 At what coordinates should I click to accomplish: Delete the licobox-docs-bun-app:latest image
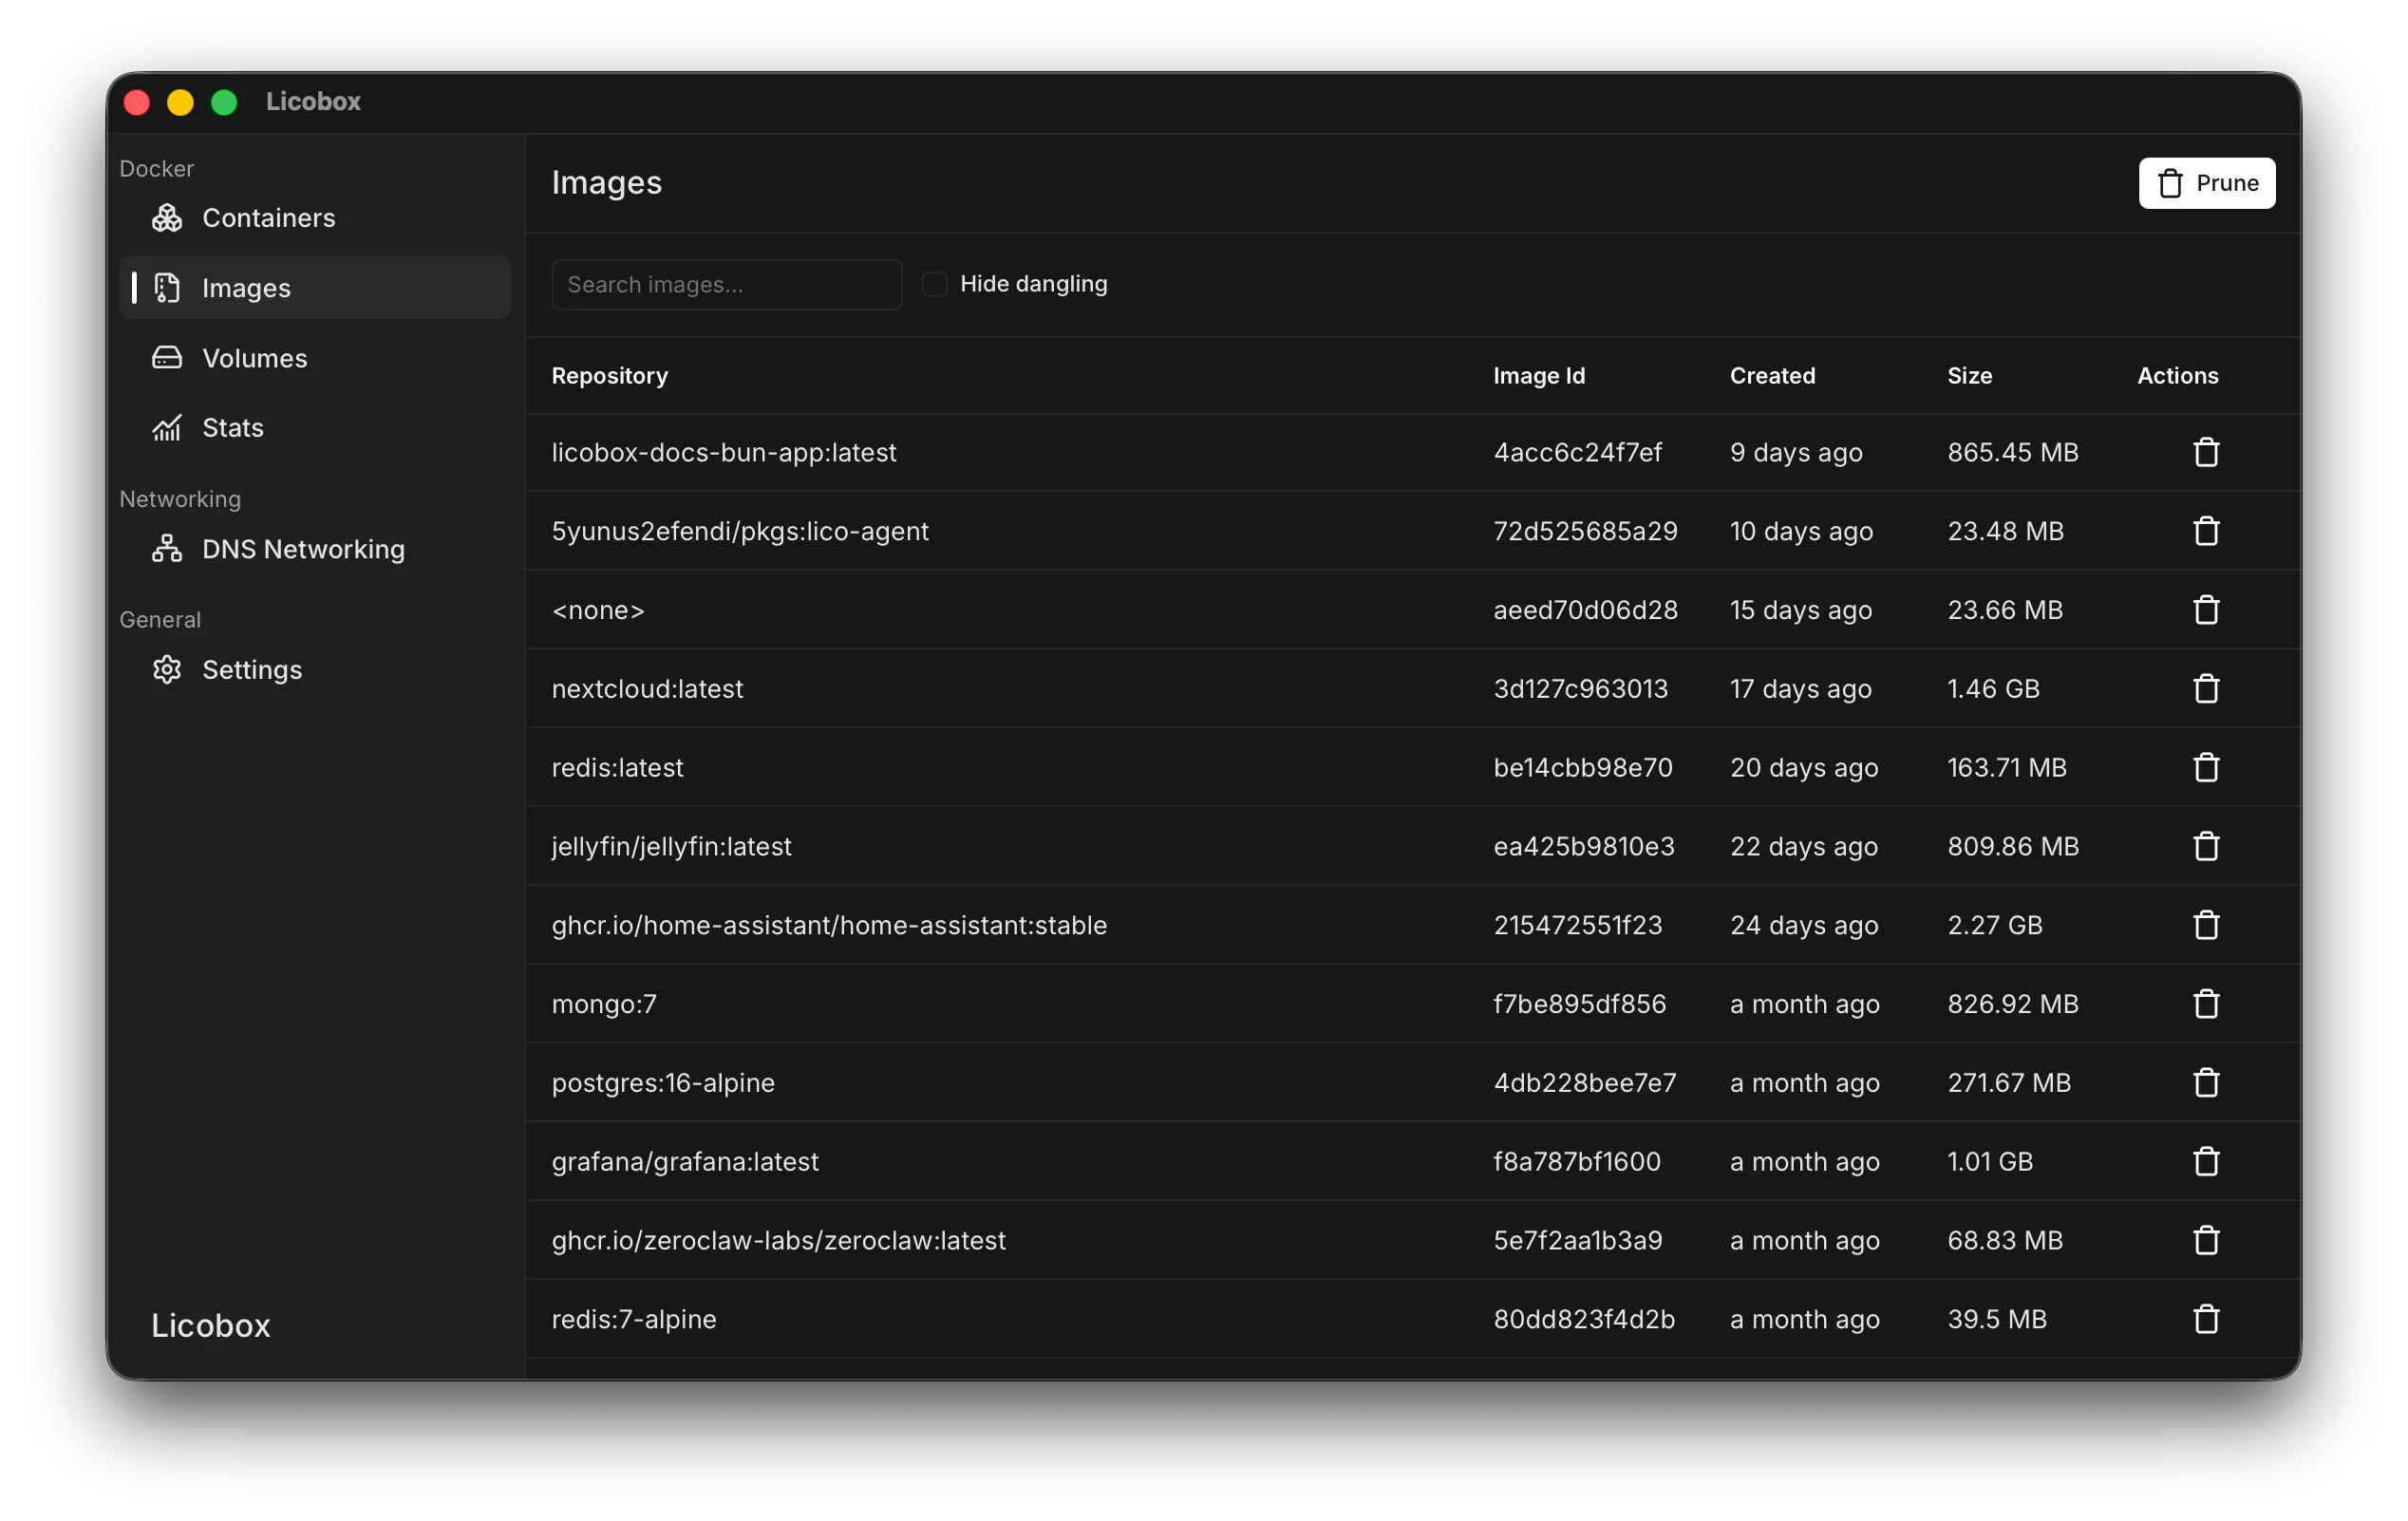point(2206,453)
